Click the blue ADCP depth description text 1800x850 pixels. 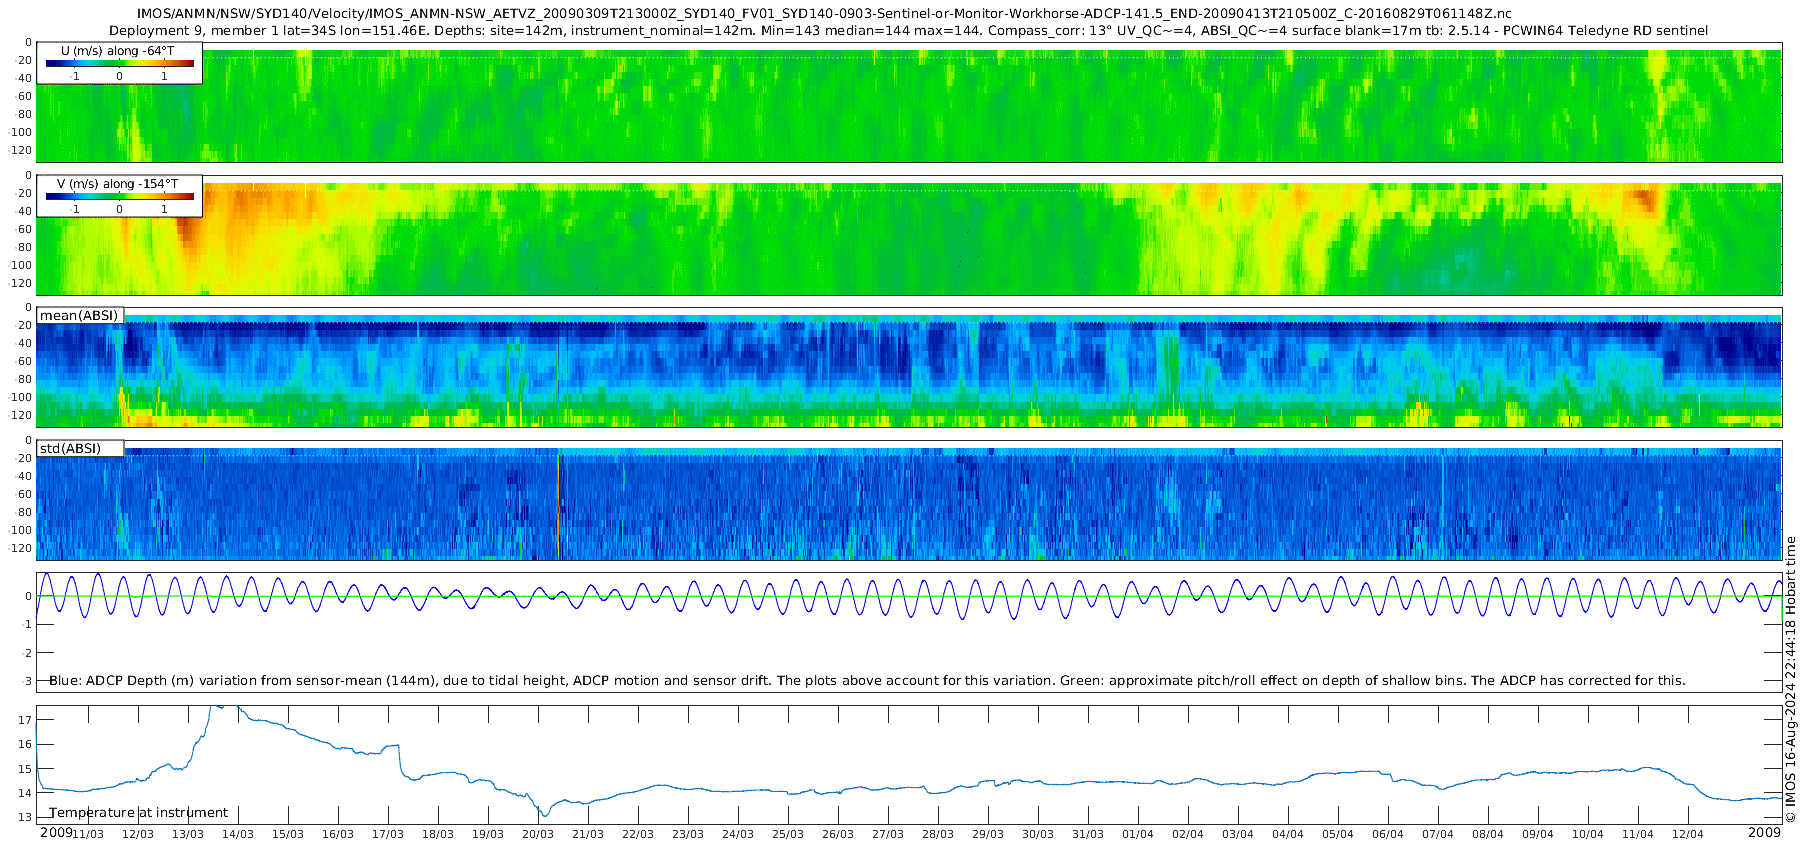coord(867,680)
